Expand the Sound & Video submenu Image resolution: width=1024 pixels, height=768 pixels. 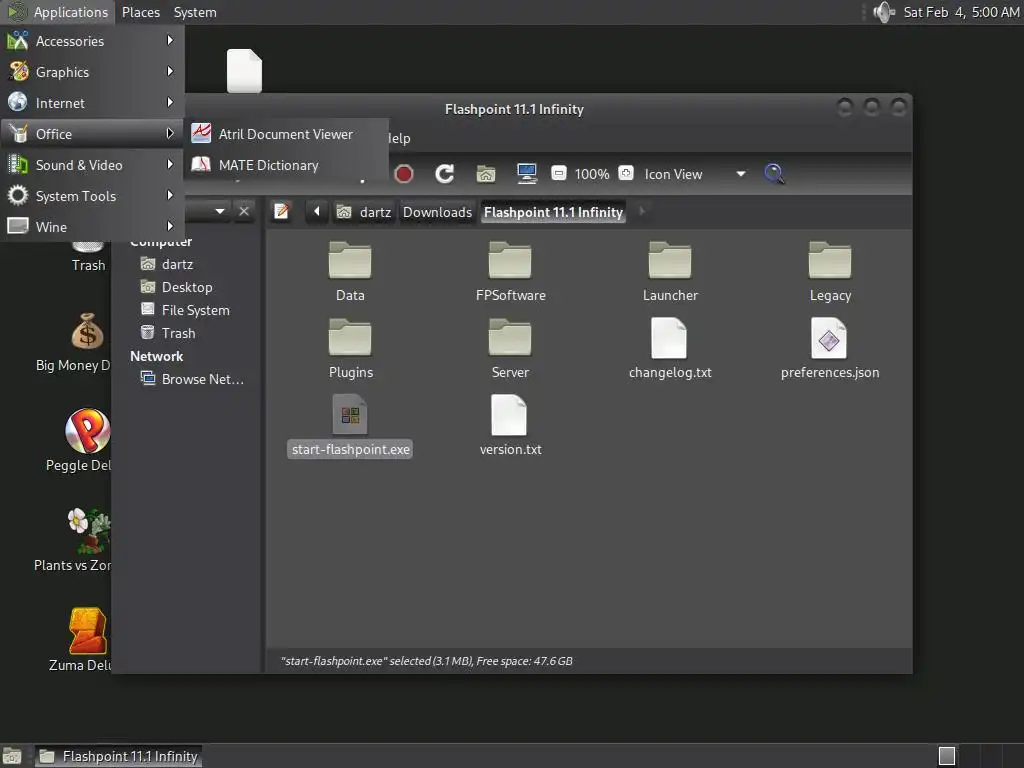[x=92, y=165]
